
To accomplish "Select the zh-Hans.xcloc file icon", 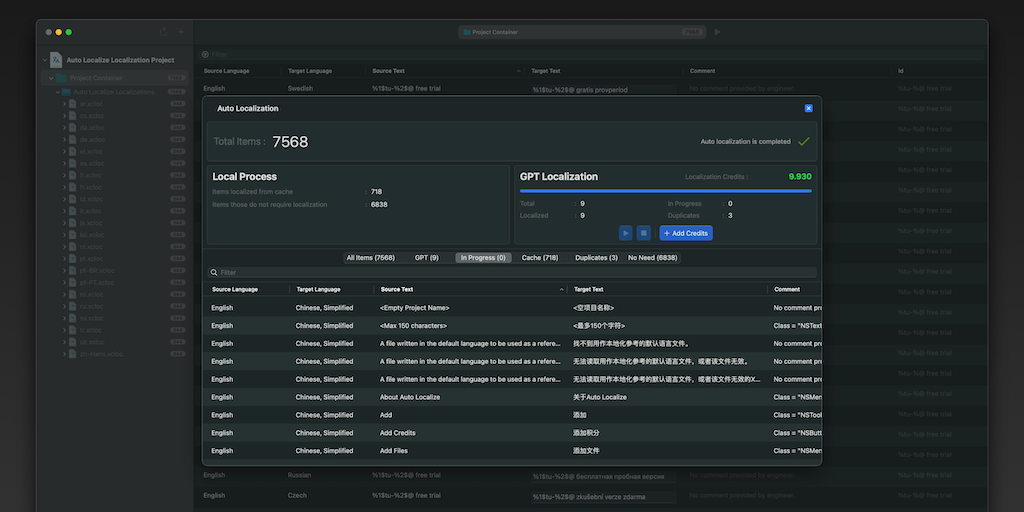I will click(x=73, y=354).
